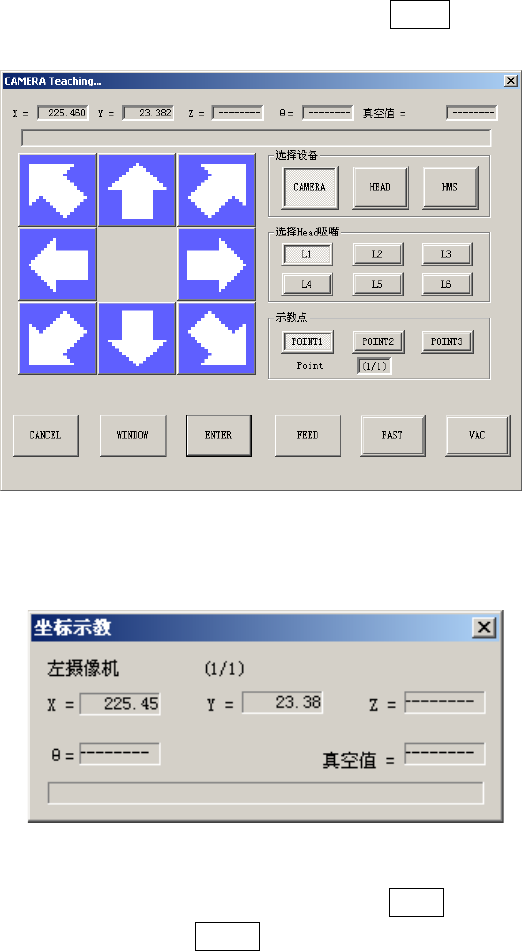Jog diagonally with the up-right arrow
Viewport: 522px width, 951px height.
tap(216, 190)
